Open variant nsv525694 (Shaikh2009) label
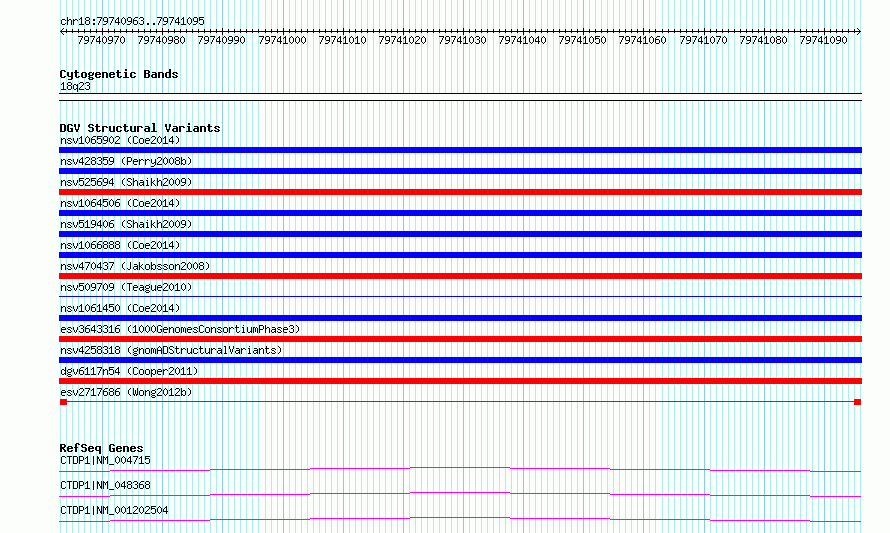The image size is (890, 533). pyautogui.click(x=126, y=182)
